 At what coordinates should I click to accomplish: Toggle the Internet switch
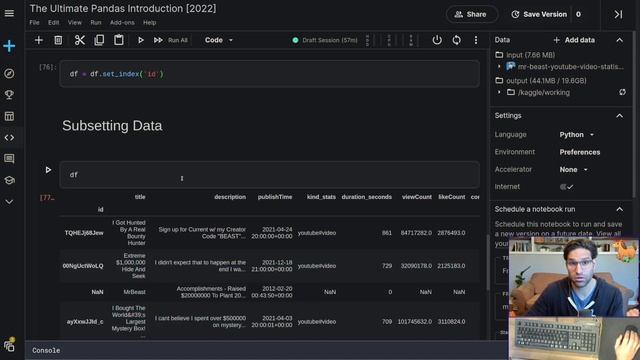click(x=567, y=187)
